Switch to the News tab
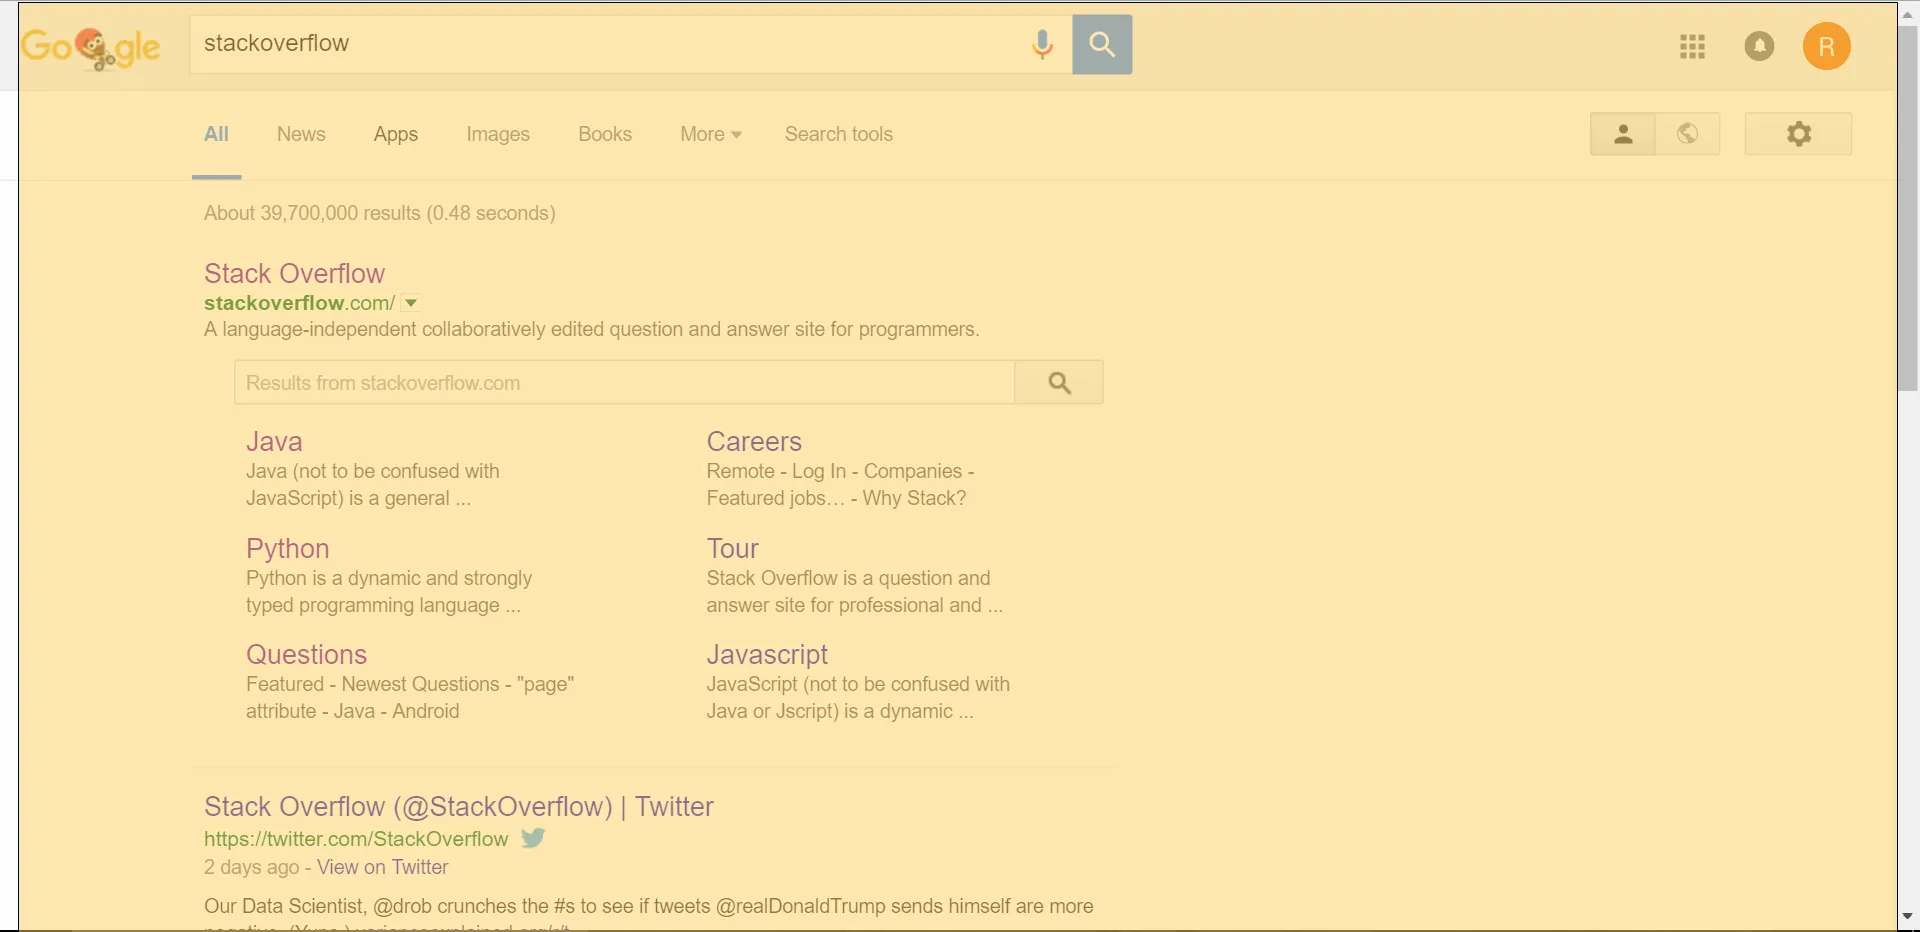This screenshot has height=932, width=1920. coord(301,134)
